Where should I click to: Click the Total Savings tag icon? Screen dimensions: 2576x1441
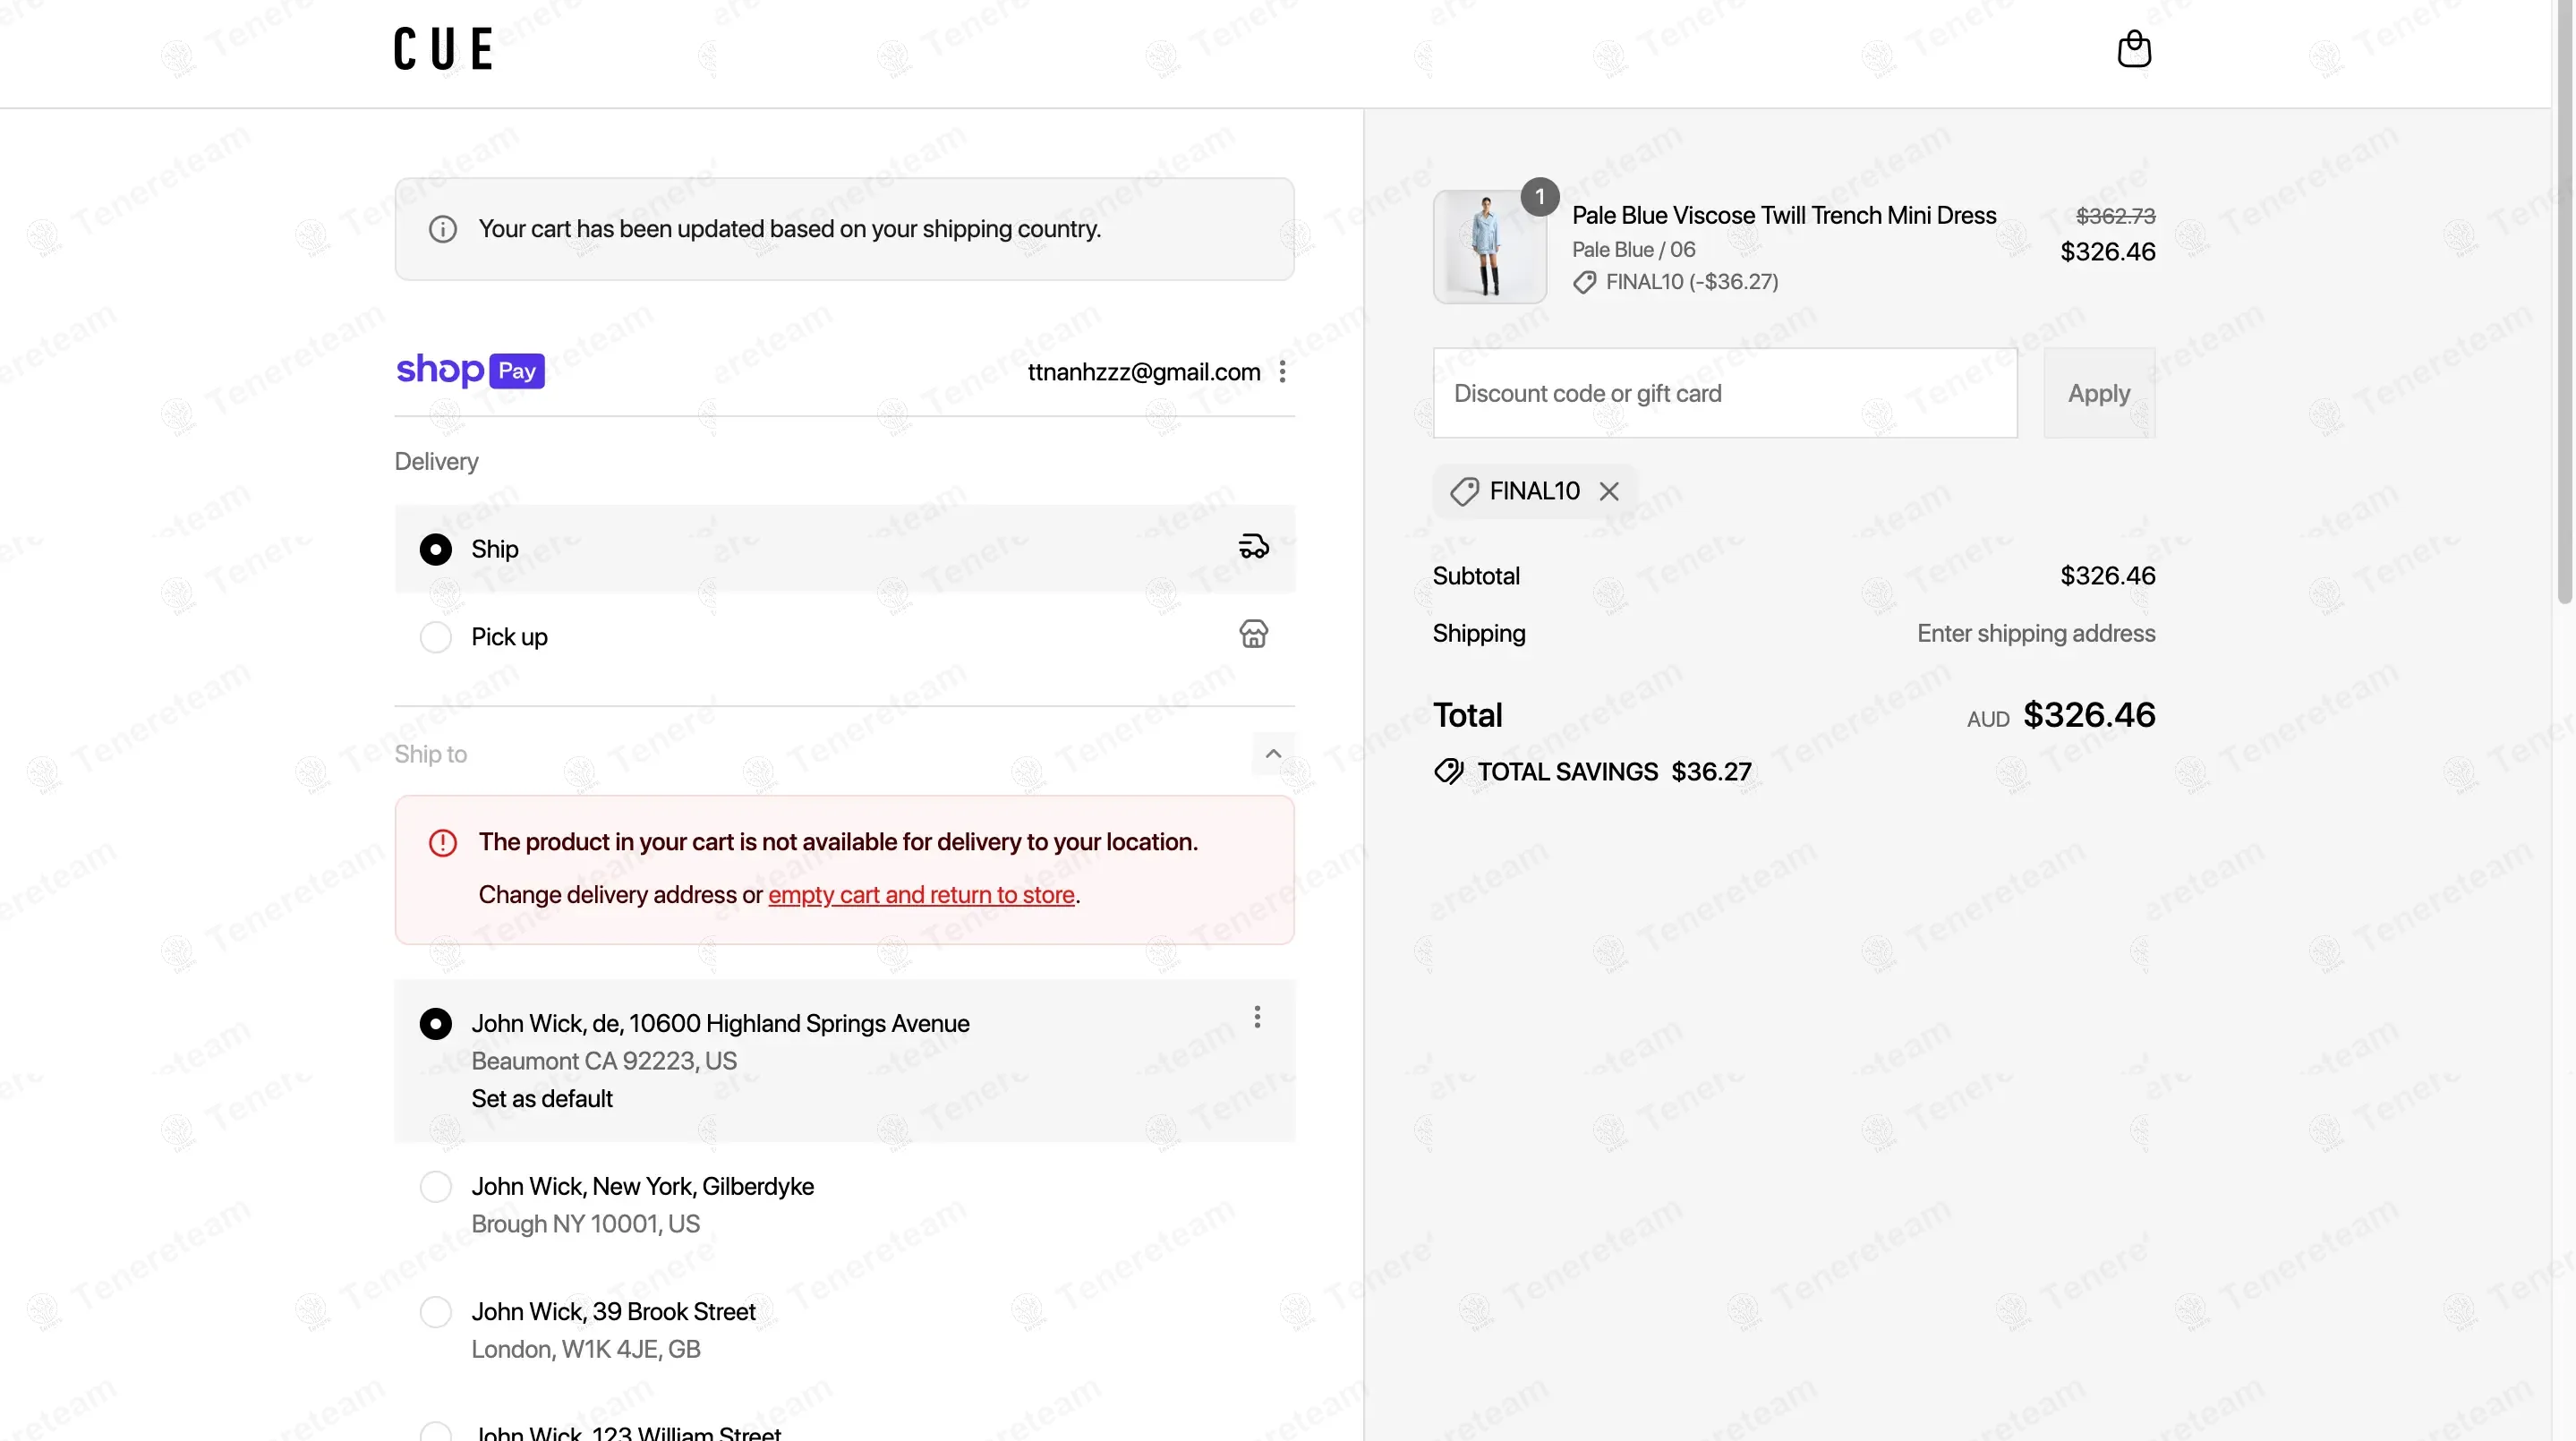[x=1449, y=772]
